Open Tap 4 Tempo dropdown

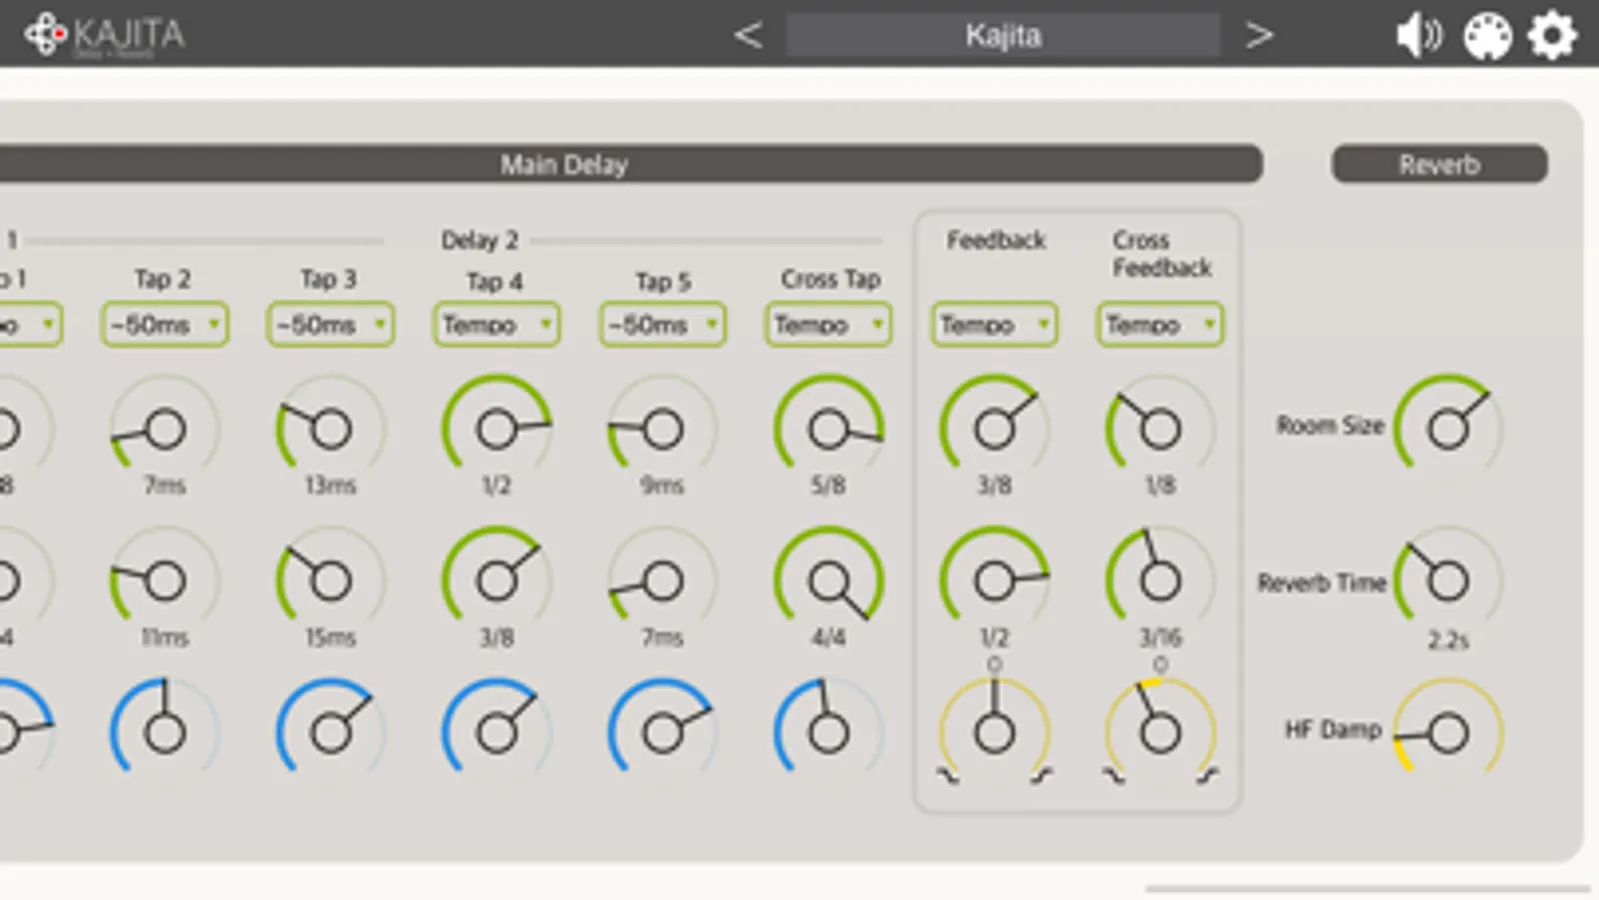(496, 324)
